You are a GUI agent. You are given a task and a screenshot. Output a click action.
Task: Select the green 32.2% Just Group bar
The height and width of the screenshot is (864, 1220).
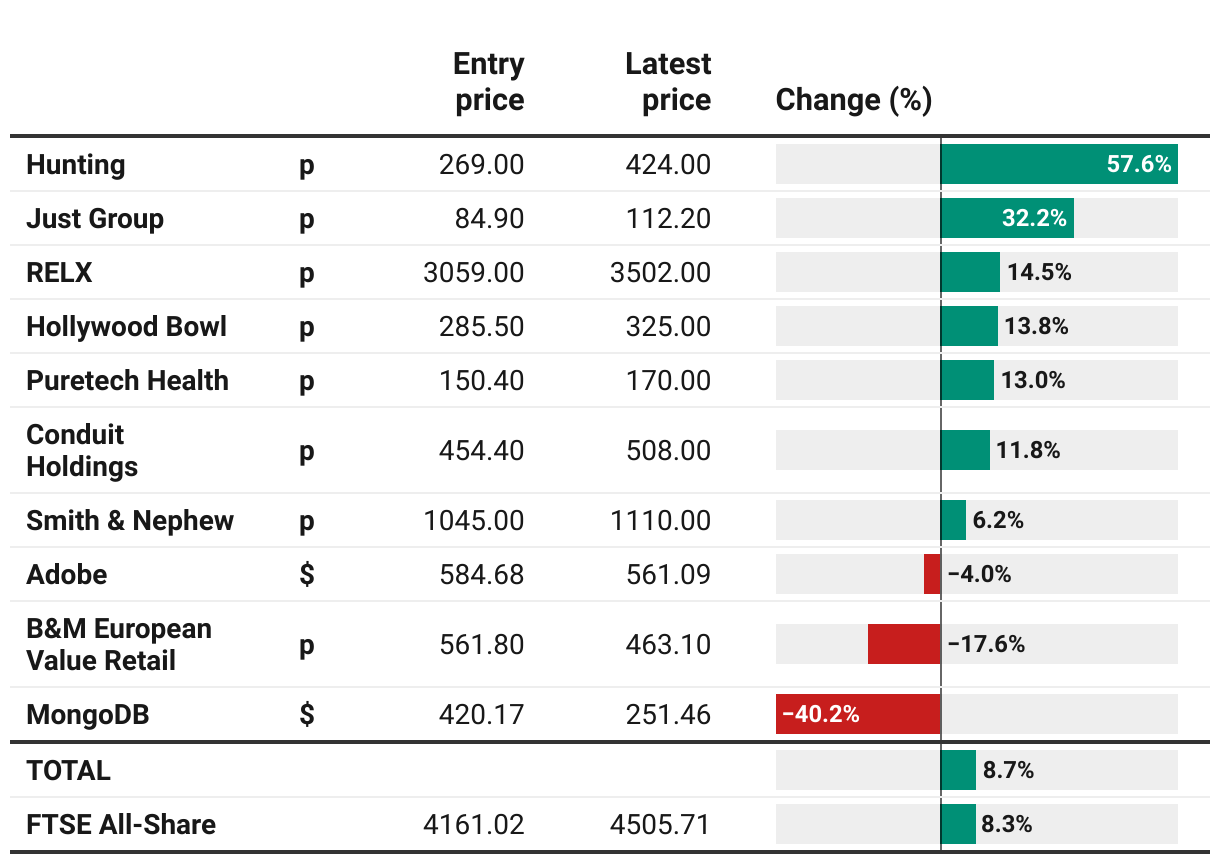coord(1006,219)
